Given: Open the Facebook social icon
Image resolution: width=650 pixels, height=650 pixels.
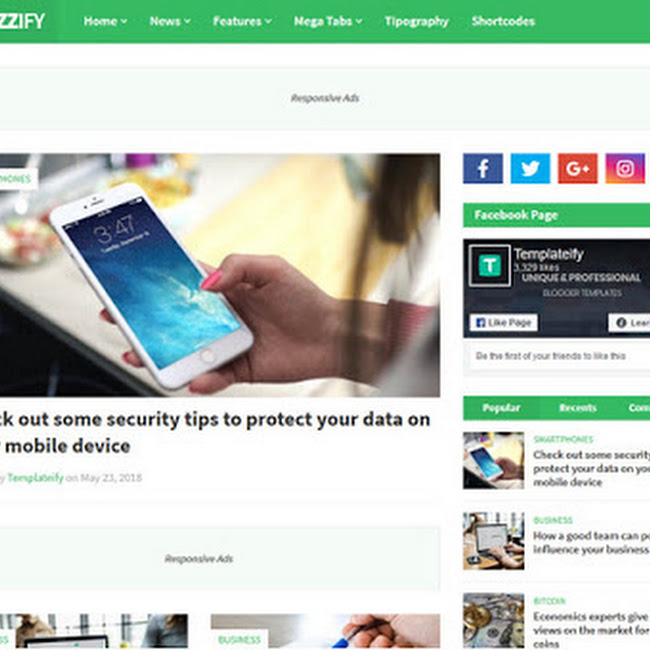Looking at the screenshot, I should pyautogui.click(x=483, y=168).
